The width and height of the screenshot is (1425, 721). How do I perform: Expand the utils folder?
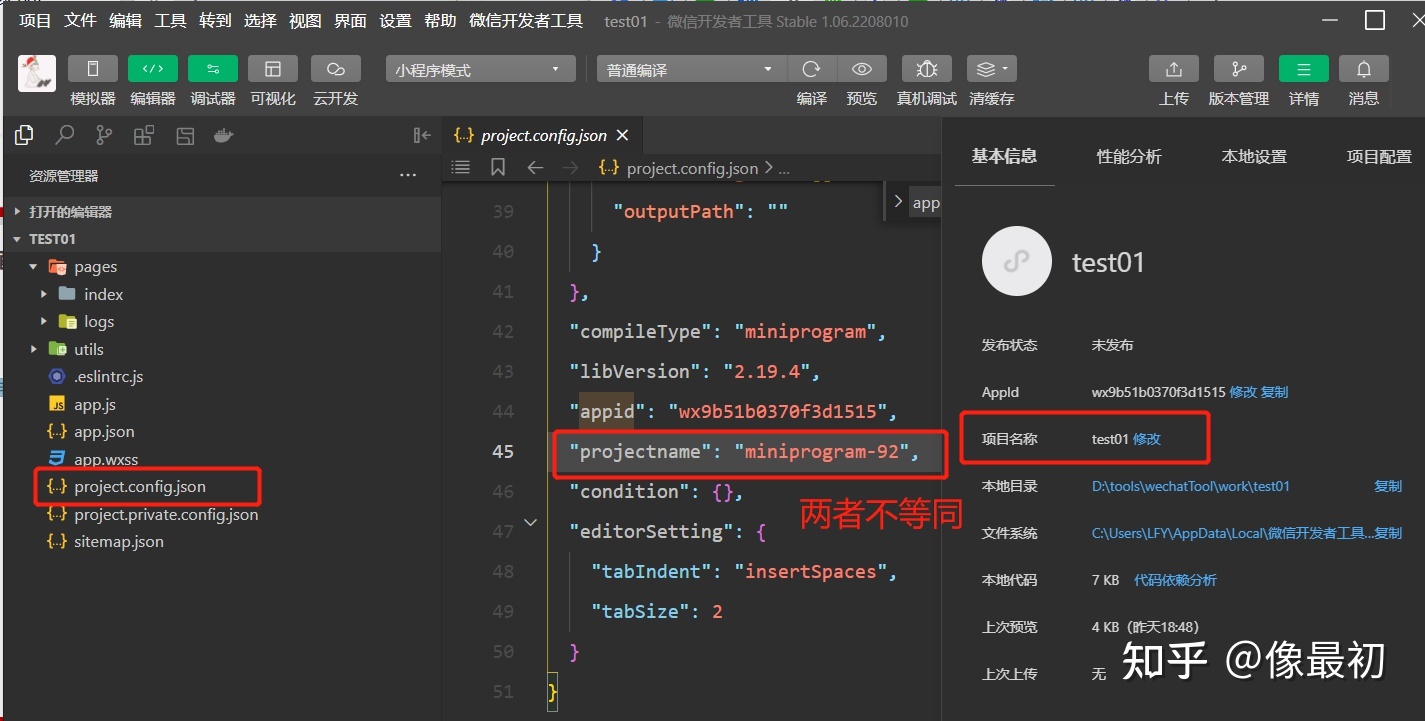(88, 349)
